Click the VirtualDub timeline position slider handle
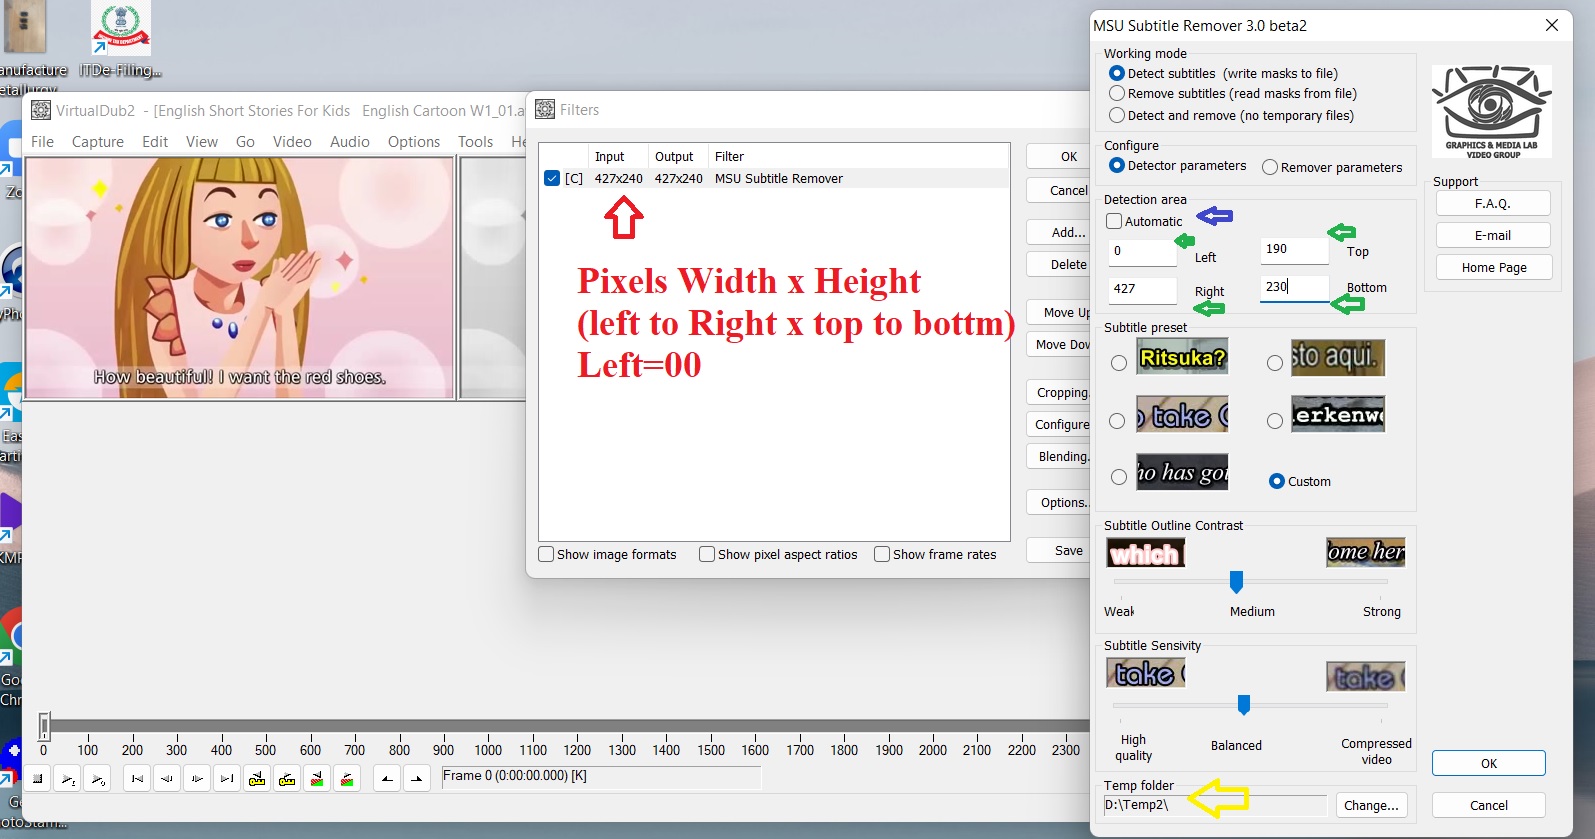 pos(44,726)
